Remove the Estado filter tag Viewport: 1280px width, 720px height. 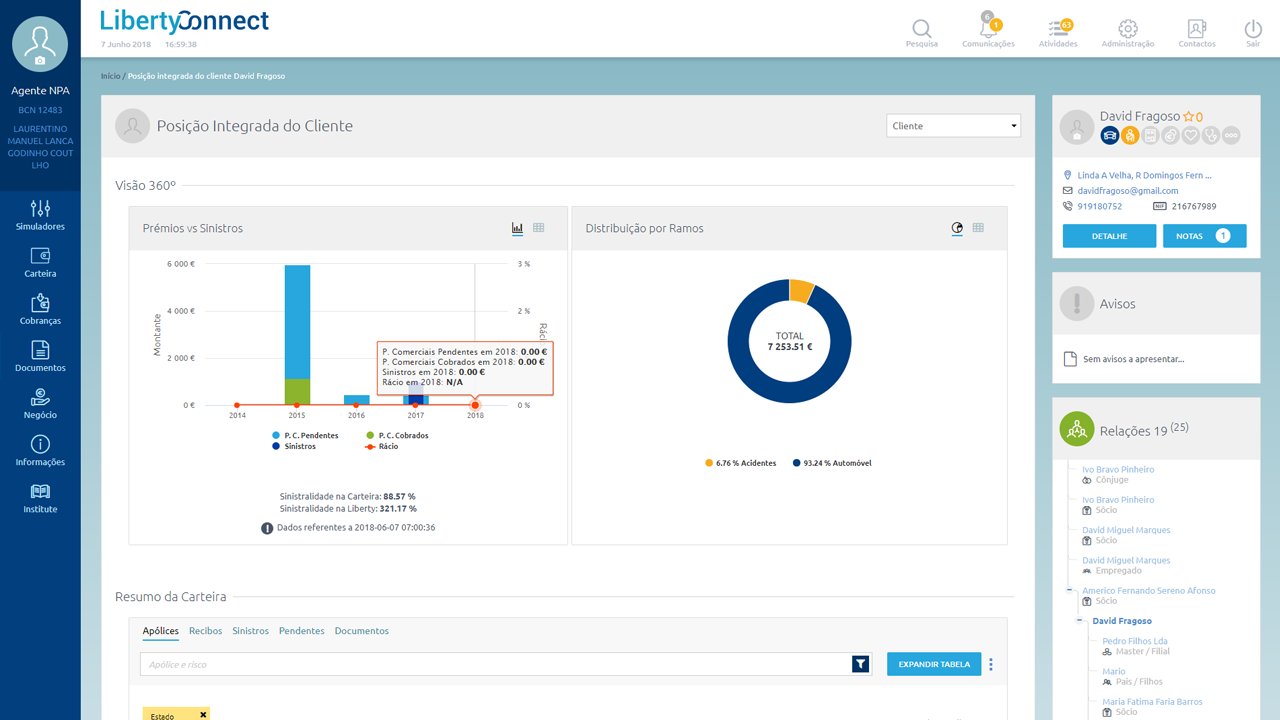(x=203, y=714)
